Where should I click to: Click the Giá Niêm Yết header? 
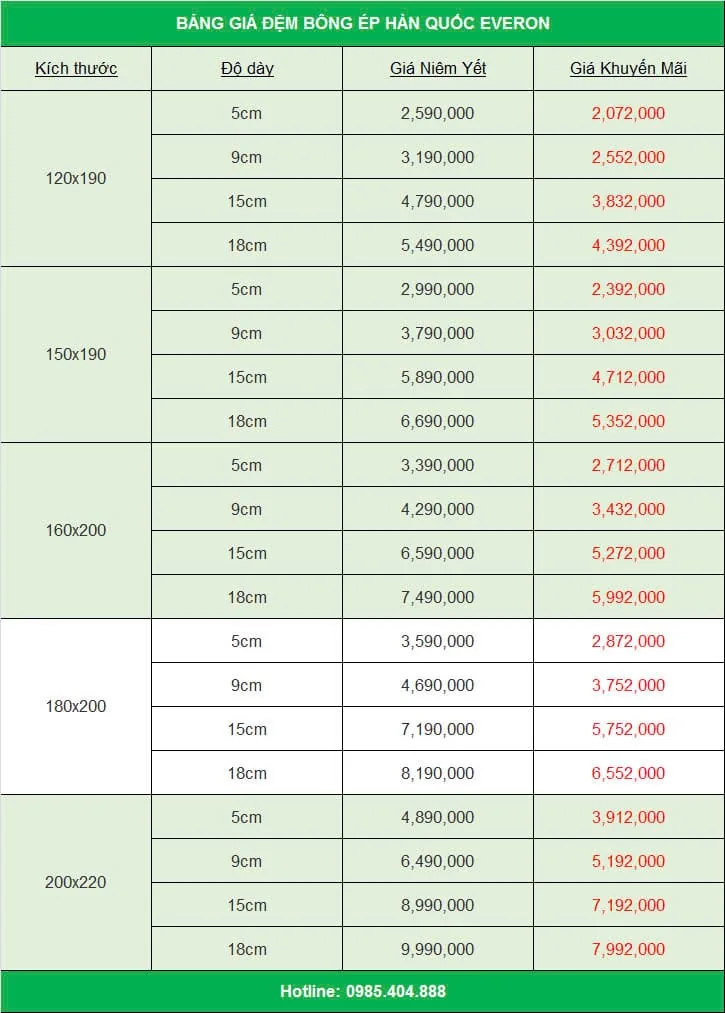pyautogui.click(x=437, y=68)
